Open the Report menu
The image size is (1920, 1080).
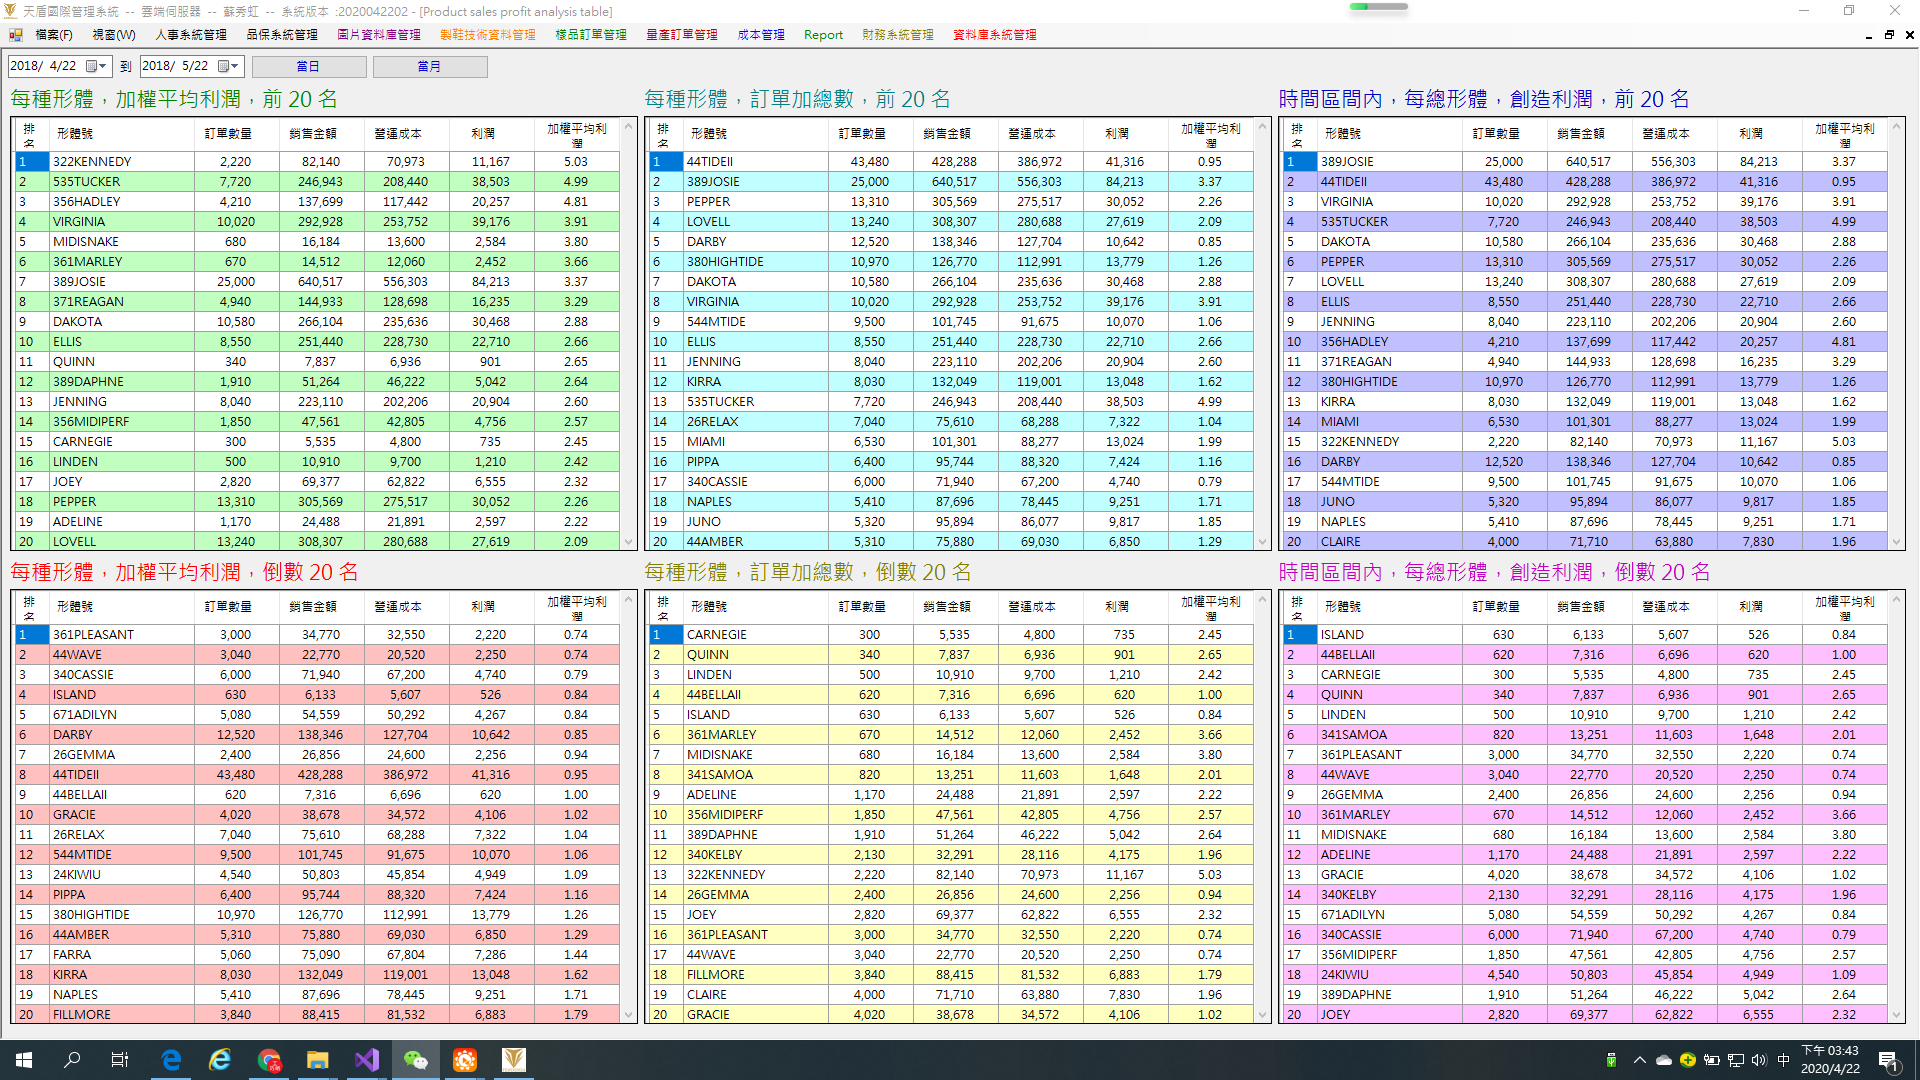tap(823, 35)
